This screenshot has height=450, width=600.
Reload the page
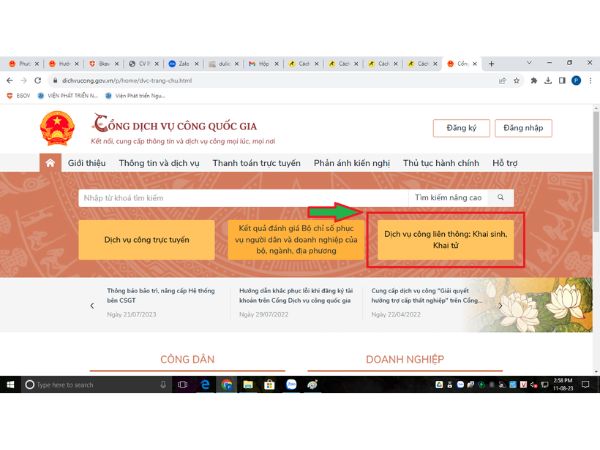point(38,81)
